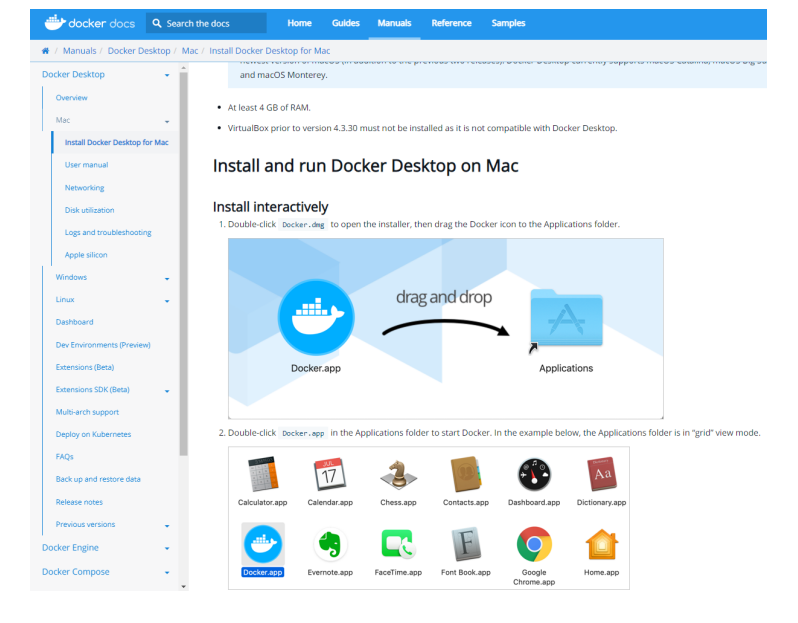Expand the Linux sidebar section
Image resolution: width=798 pixels, height=623 pixels.
(x=167, y=300)
